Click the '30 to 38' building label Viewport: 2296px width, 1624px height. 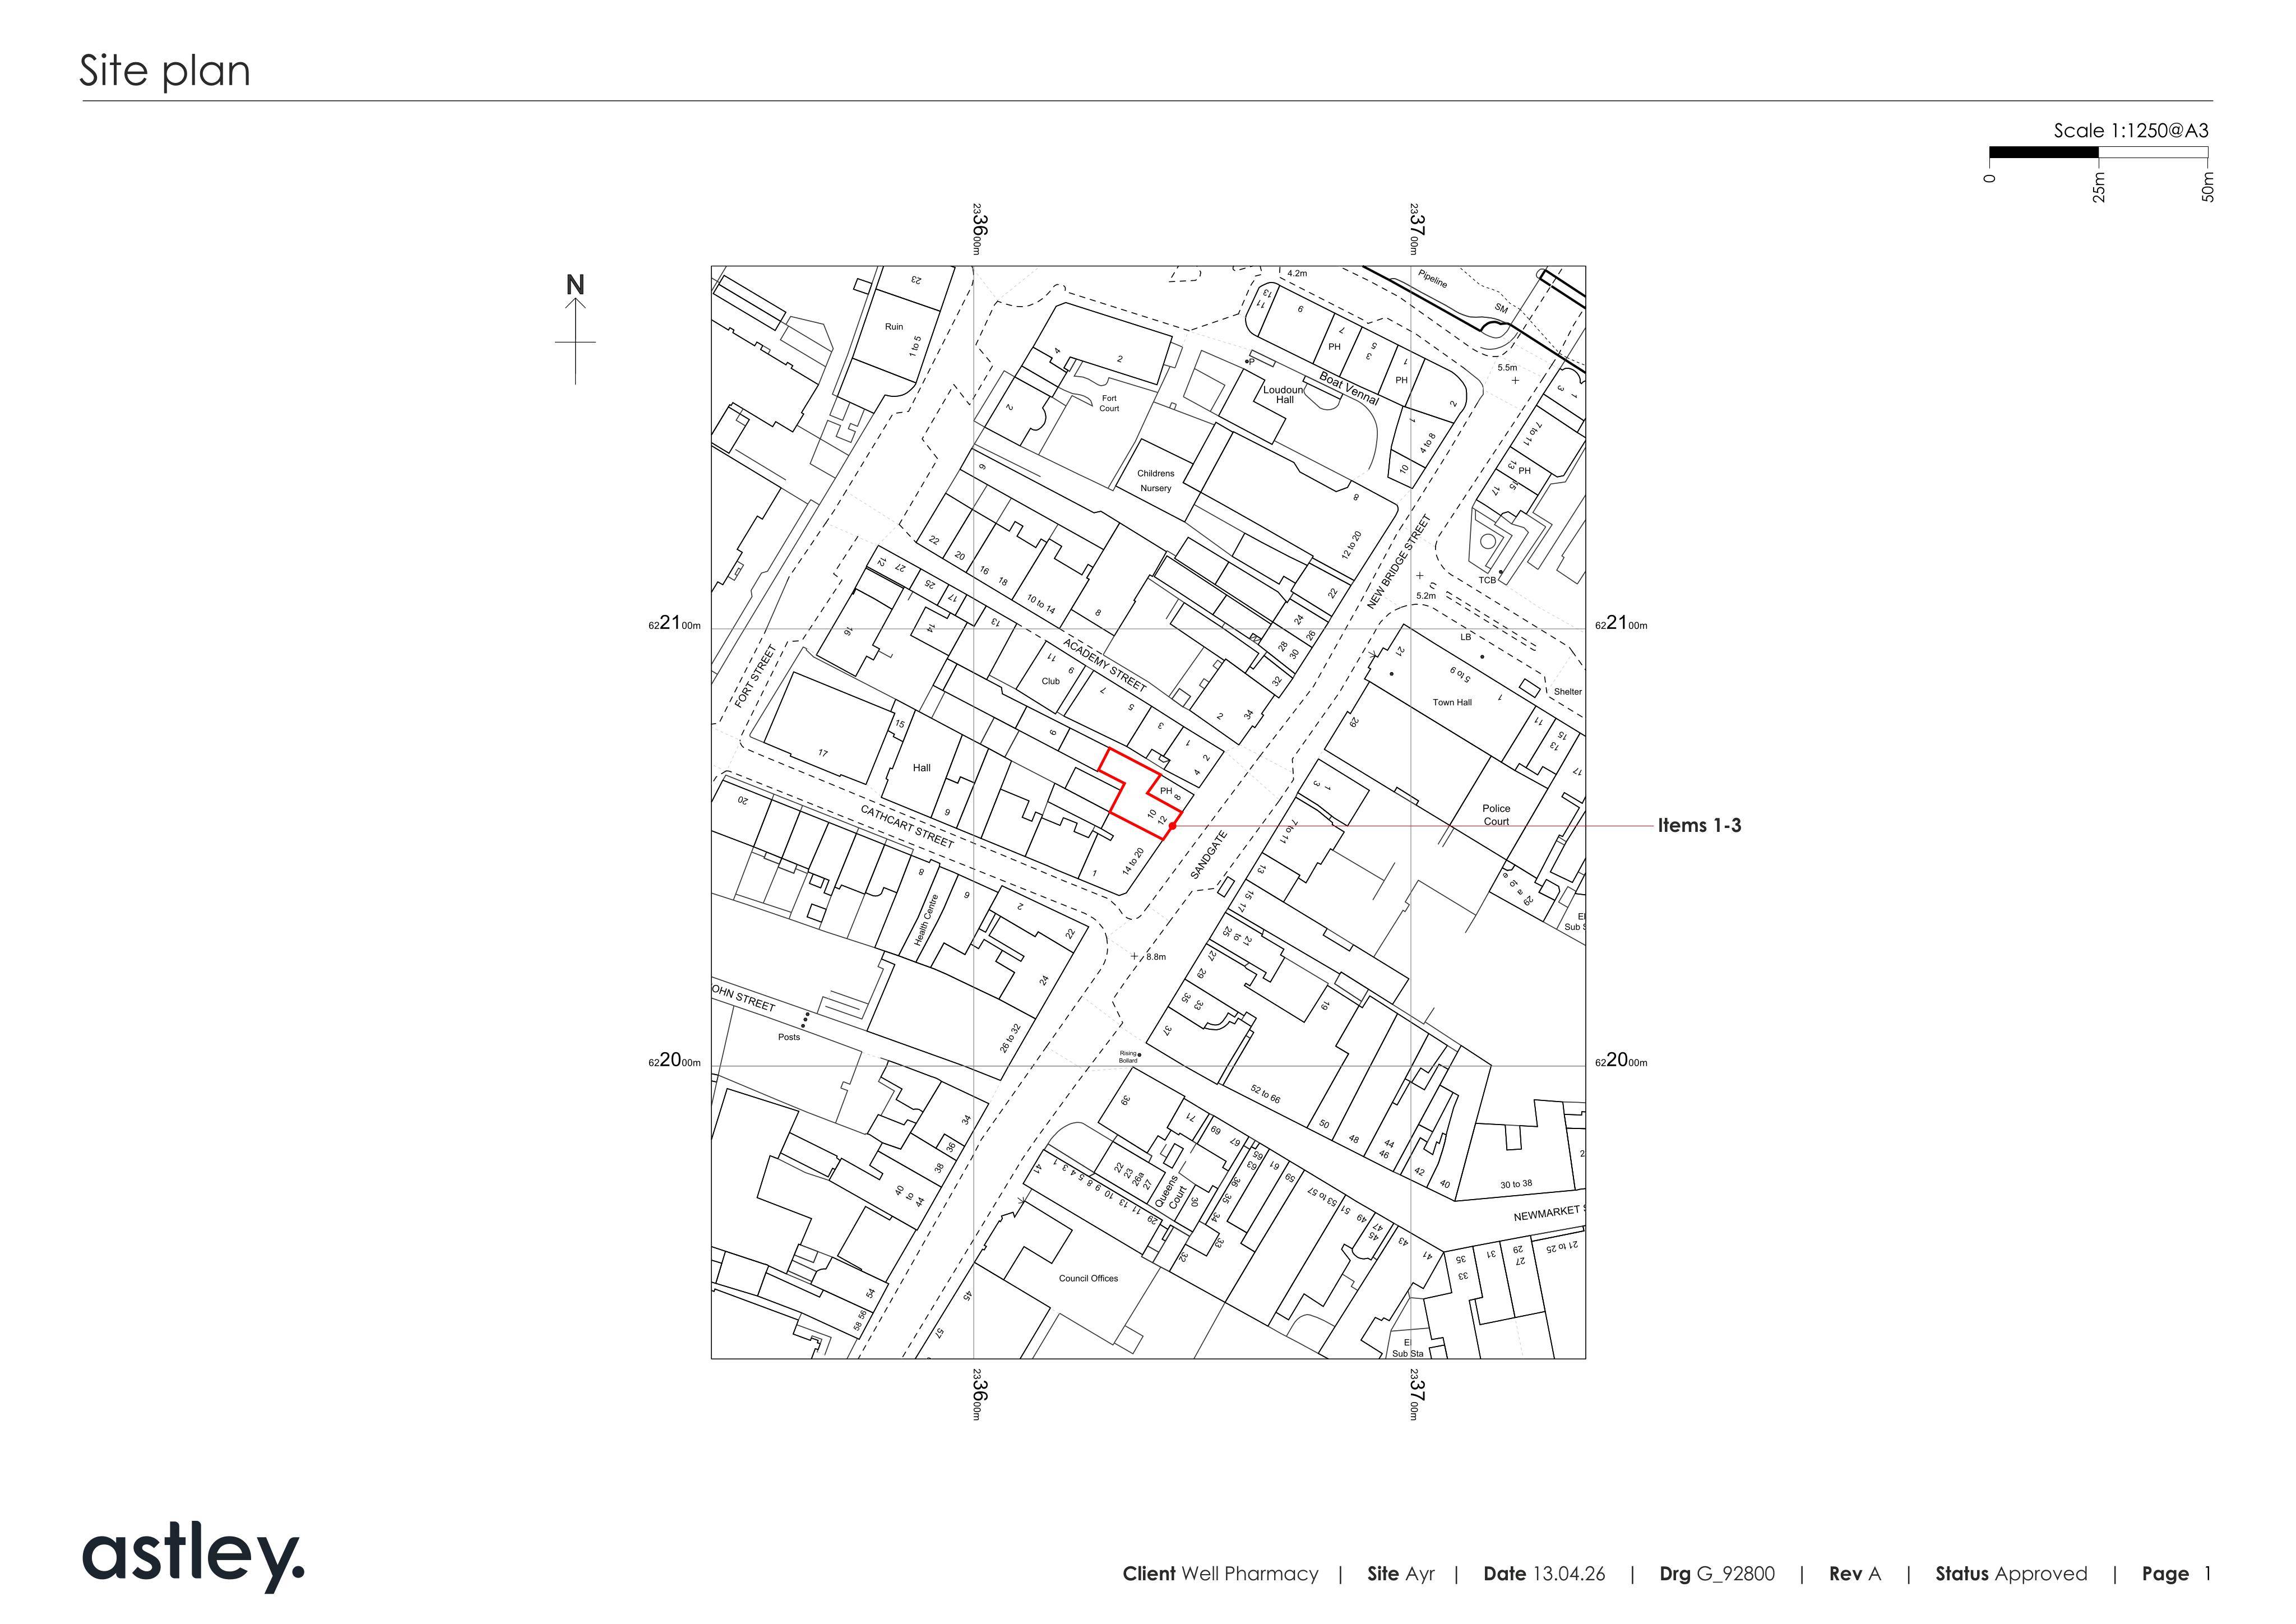pos(1516,1184)
